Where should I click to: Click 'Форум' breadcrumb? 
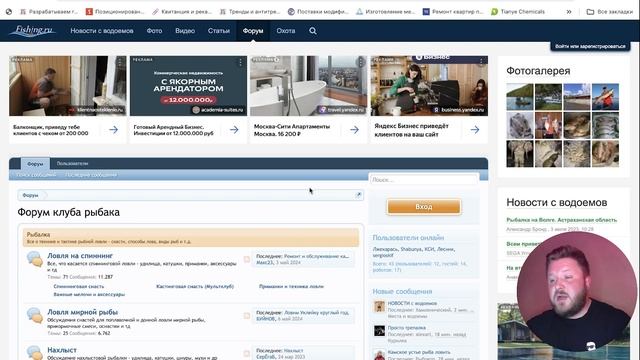click(31, 195)
